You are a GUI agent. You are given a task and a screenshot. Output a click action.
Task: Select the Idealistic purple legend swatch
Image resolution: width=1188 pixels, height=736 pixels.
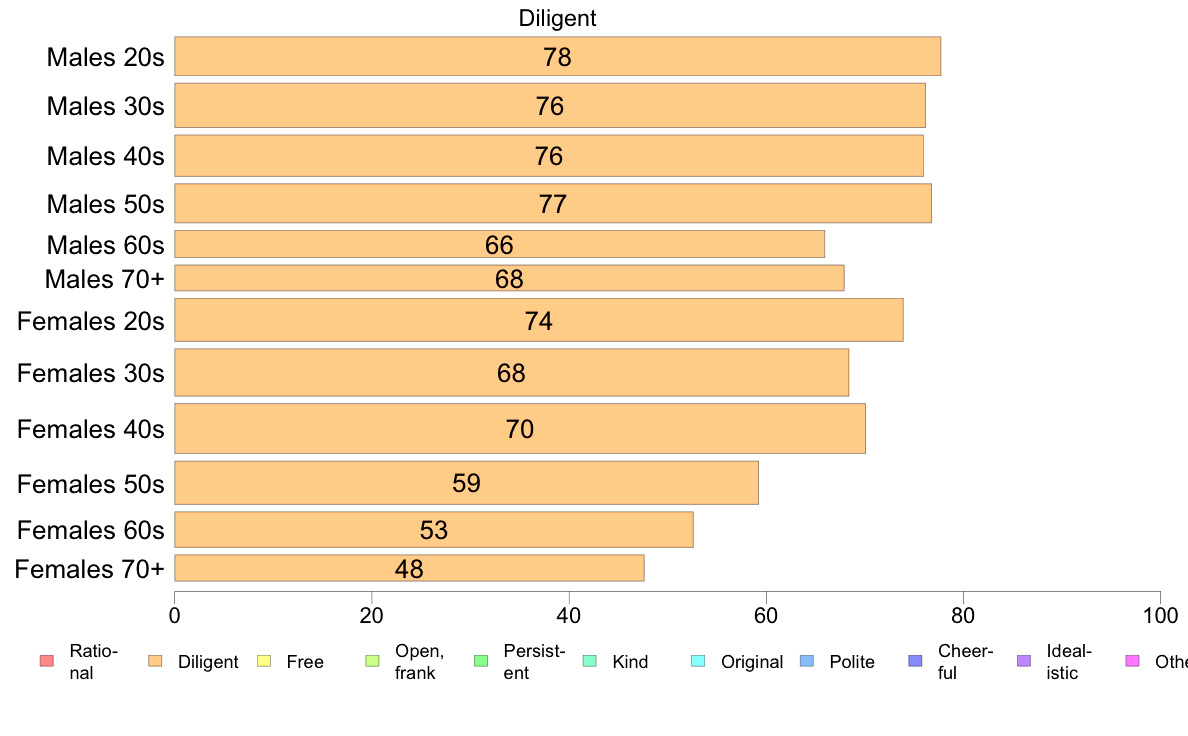pos(1024,661)
